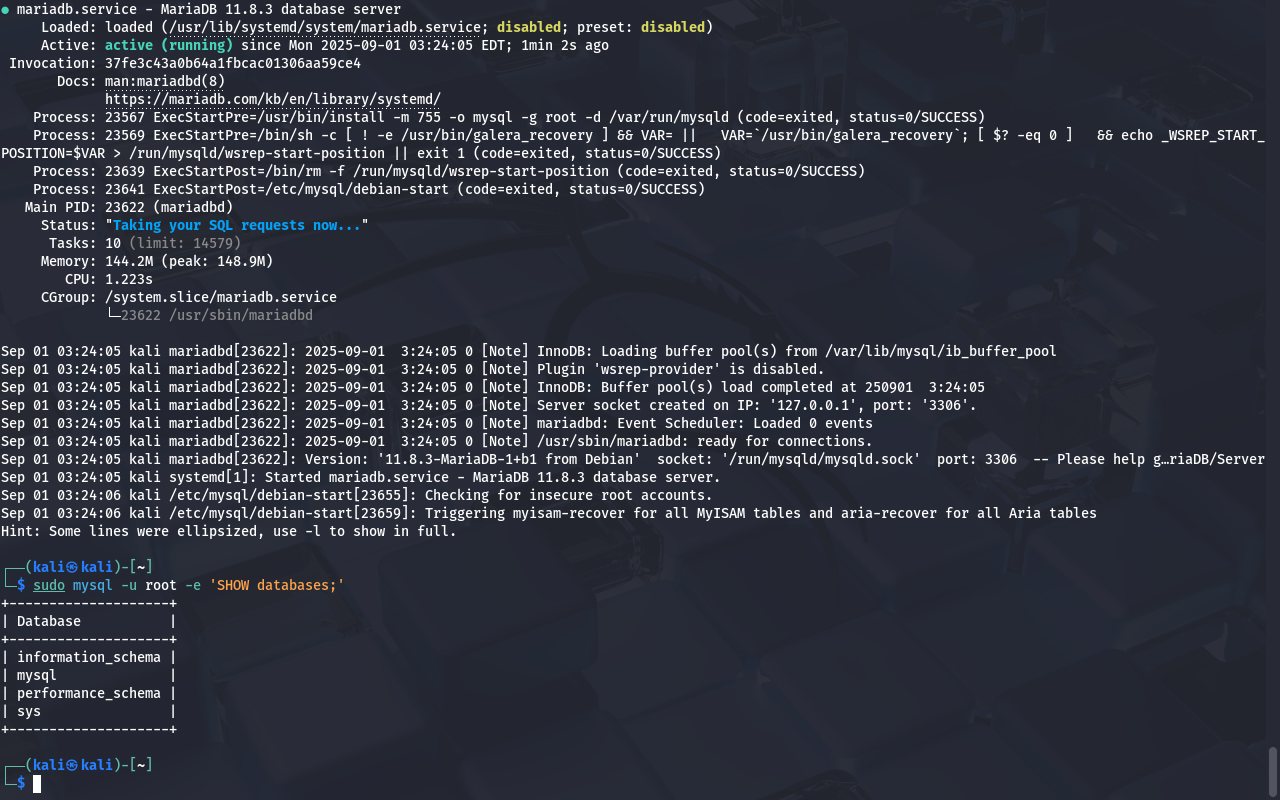Click the 'Buffer pool(s) load completed' log line
This screenshot has height=800, width=1280.
[493, 387]
